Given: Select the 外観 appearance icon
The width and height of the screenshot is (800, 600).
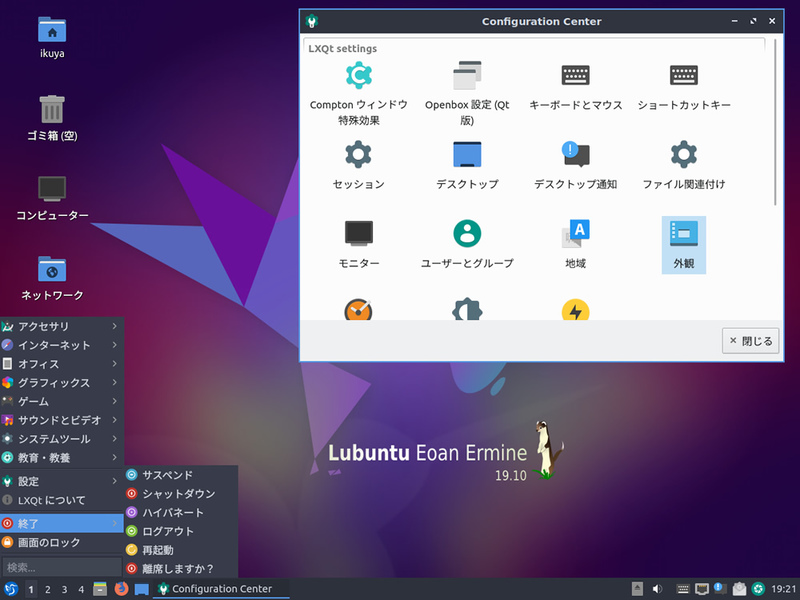Looking at the screenshot, I should click(684, 233).
